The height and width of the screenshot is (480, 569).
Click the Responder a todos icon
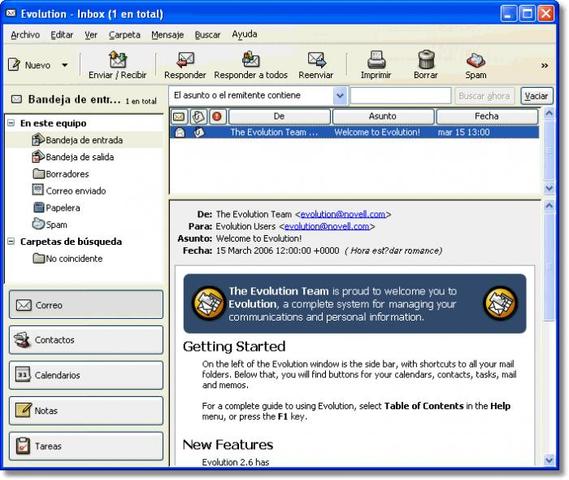point(251,59)
